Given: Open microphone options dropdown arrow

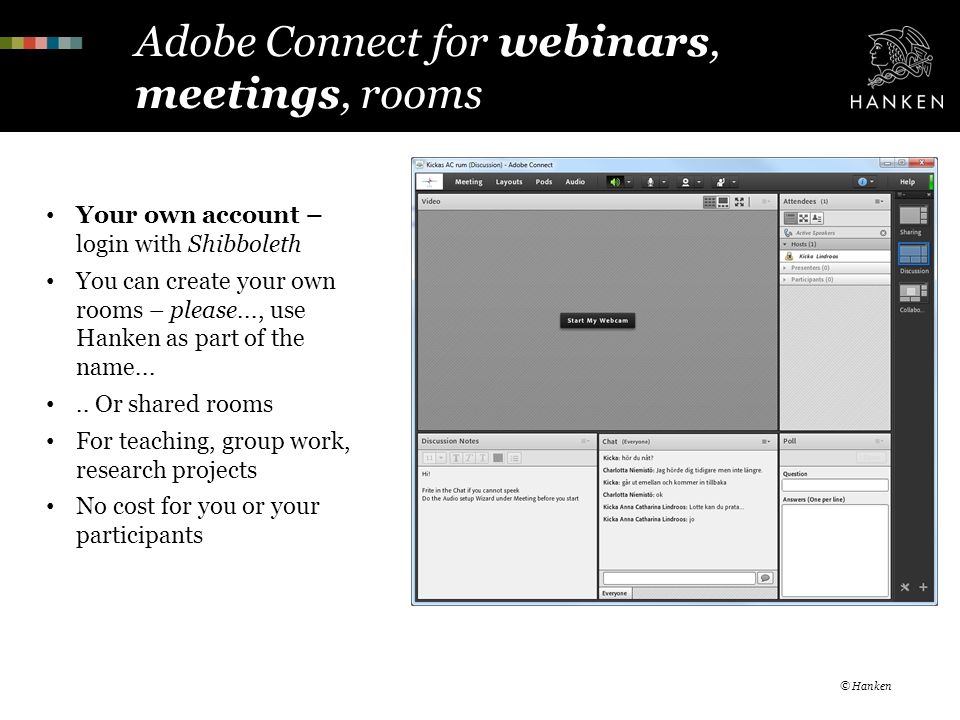Looking at the screenshot, I should click(664, 182).
